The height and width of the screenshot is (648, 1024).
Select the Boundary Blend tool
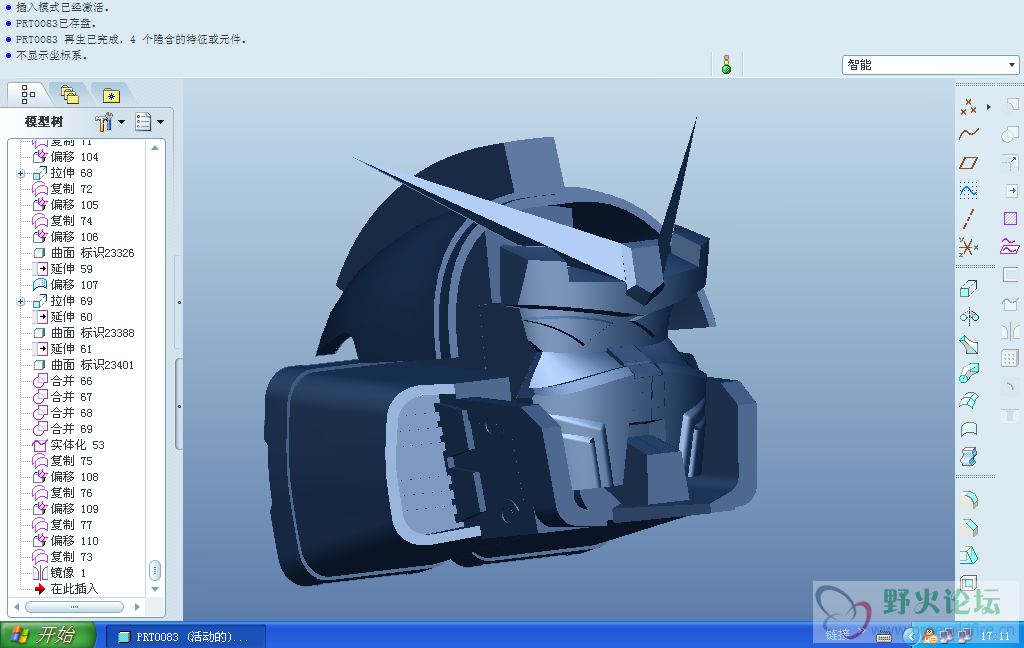click(968, 400)
